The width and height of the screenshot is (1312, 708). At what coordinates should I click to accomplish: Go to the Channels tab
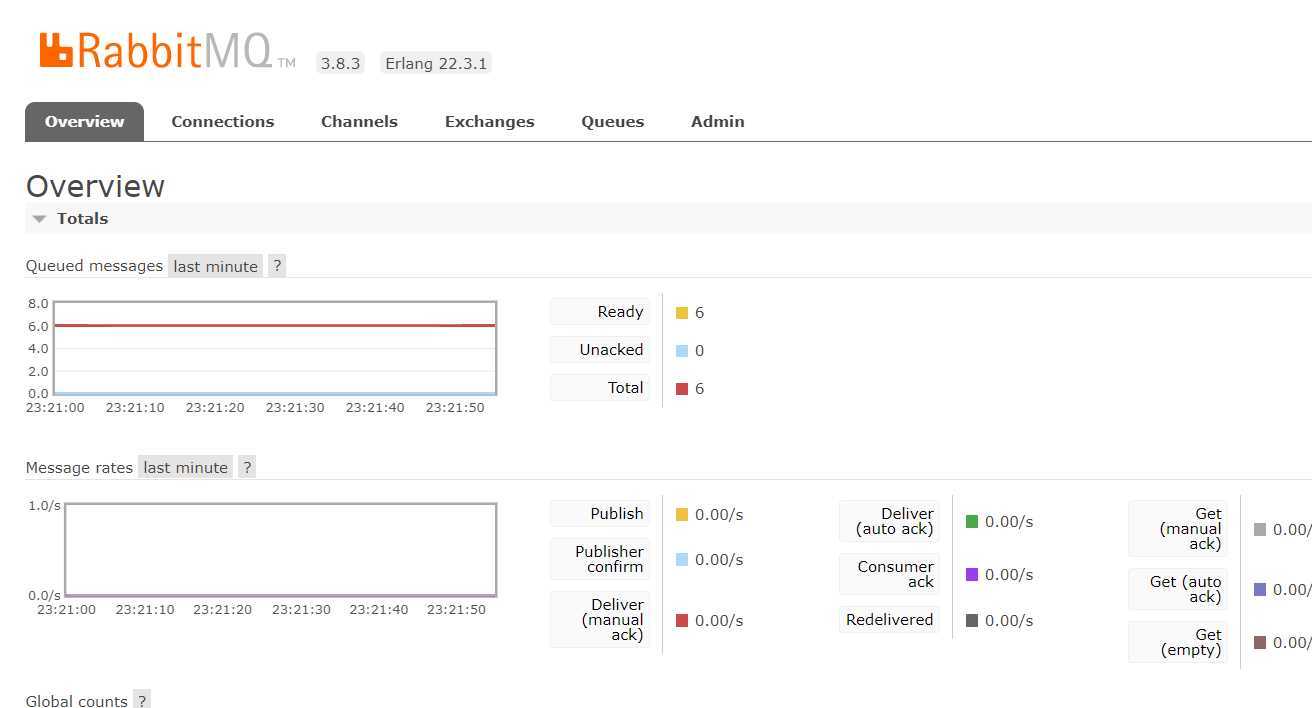(359, 122)
